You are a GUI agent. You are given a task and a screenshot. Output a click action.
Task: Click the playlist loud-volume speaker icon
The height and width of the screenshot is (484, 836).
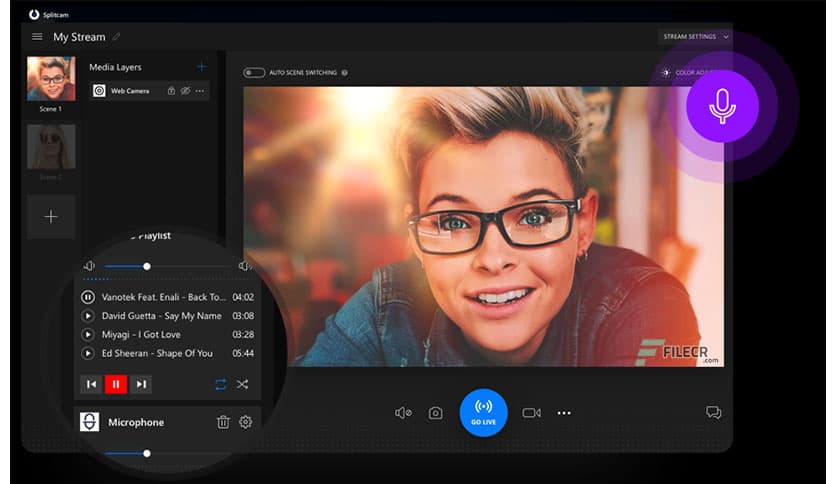click(244, 265)
